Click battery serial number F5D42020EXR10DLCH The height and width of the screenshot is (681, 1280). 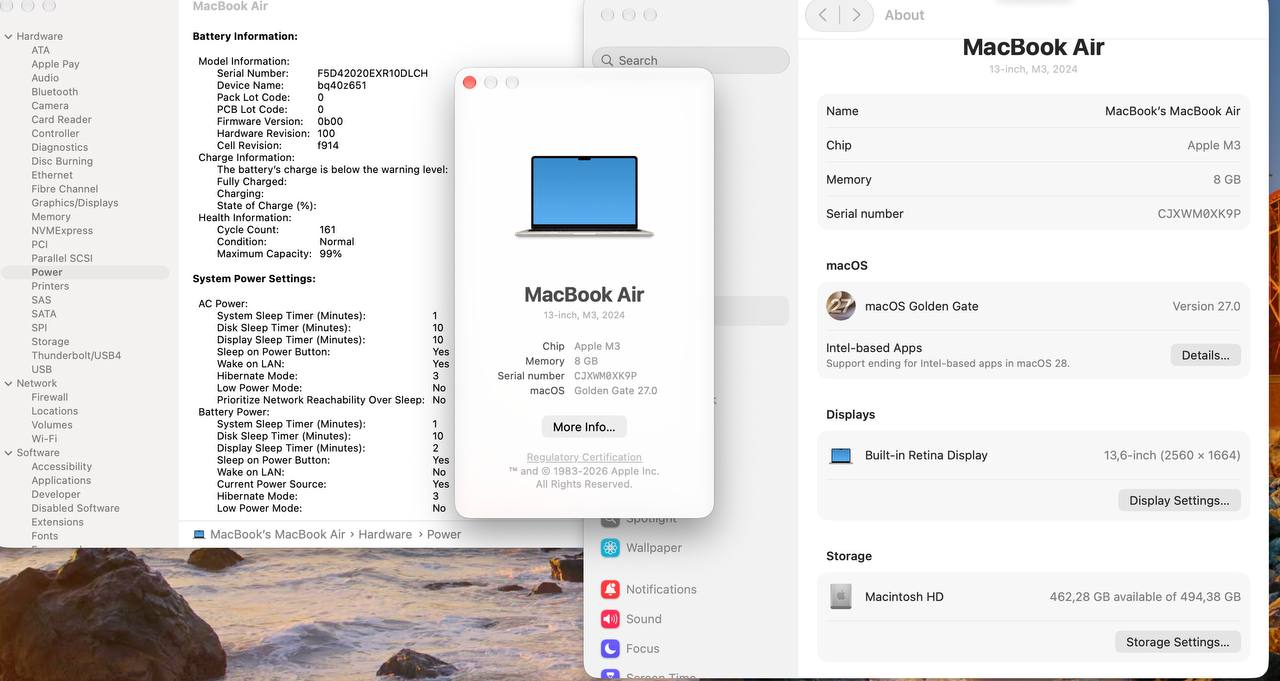372,73
